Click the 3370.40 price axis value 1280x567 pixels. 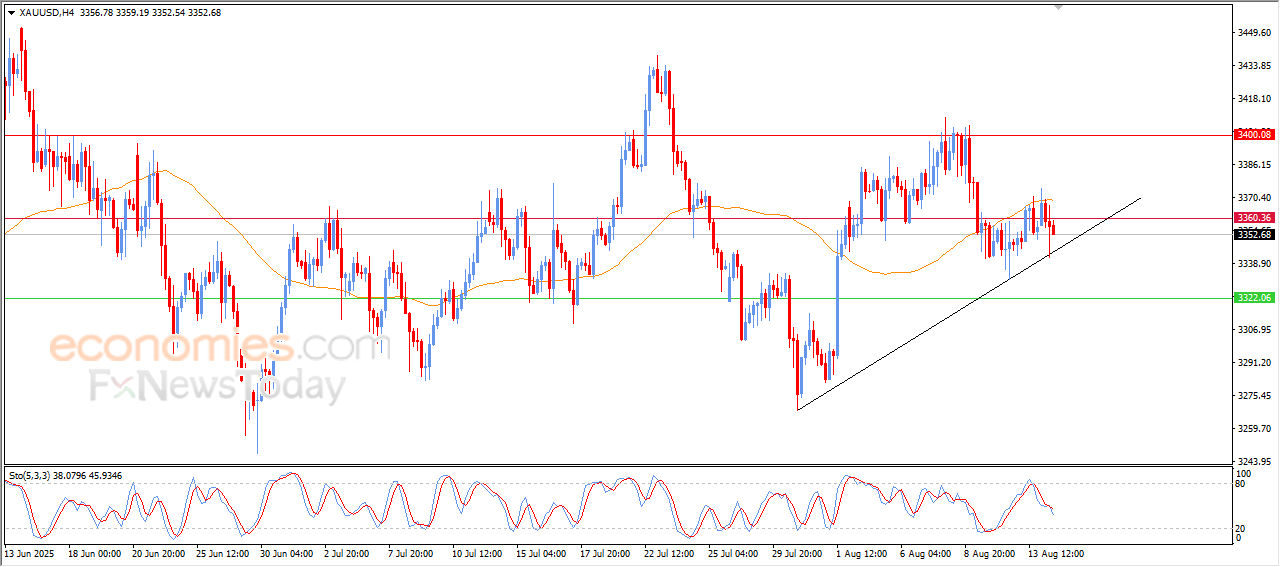[1254, 198]
